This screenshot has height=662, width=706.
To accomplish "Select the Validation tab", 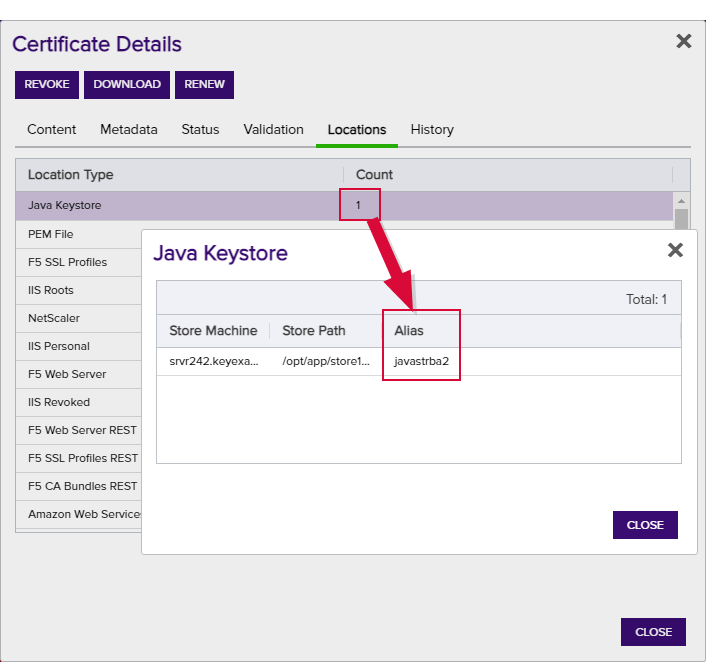I will click(x=273, y=130).
